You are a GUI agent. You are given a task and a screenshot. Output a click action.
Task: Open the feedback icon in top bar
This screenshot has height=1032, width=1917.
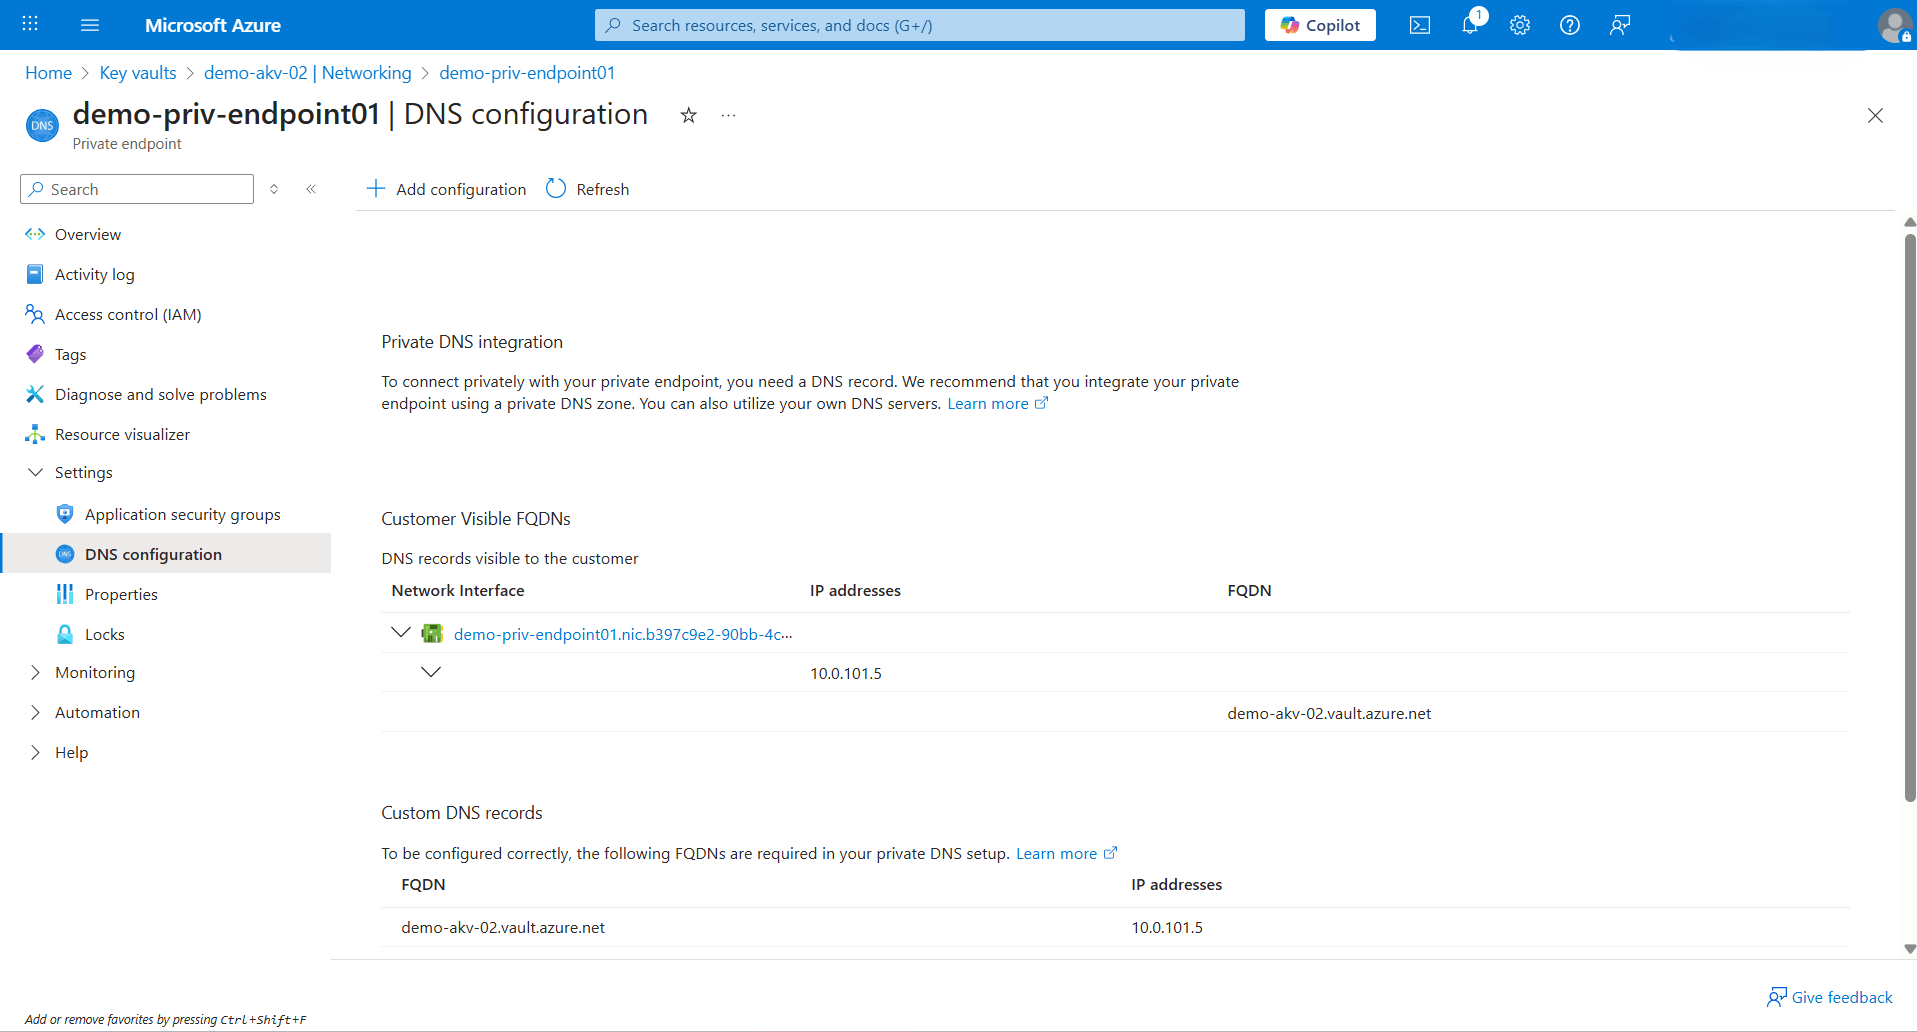pyautogui.click(x=1619, y=25)
